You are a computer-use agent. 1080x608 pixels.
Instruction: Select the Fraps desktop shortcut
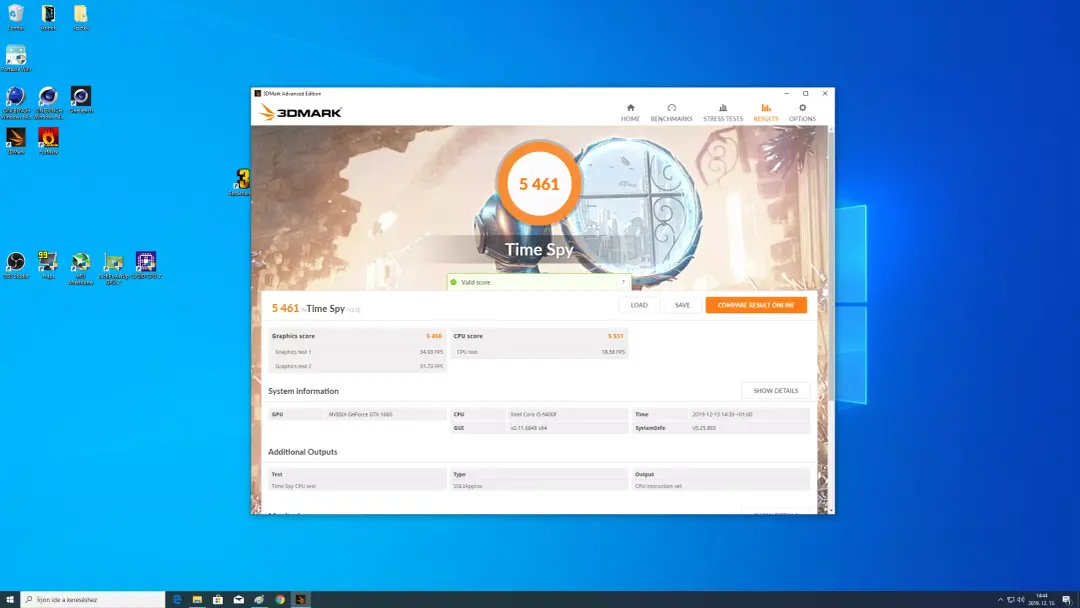(x=48, y=266)
